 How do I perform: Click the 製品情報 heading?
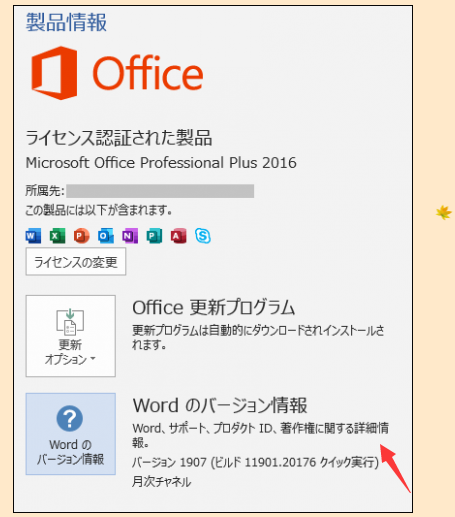click(x=67, y=23)
